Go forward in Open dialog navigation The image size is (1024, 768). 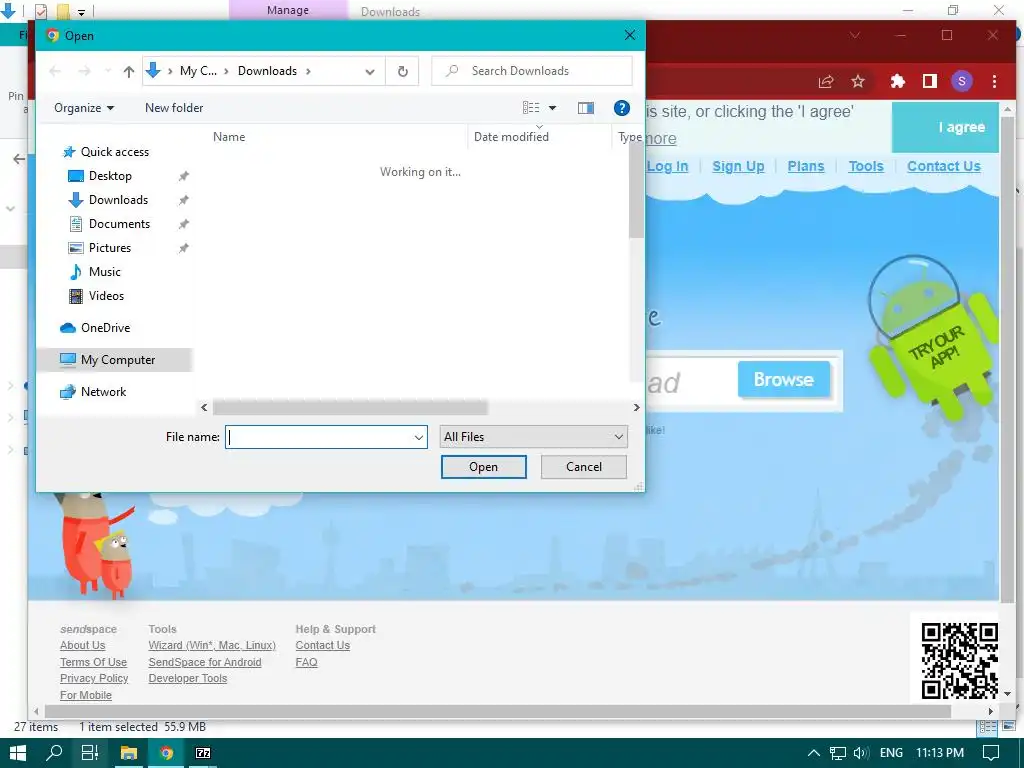[x=84, y=71]
